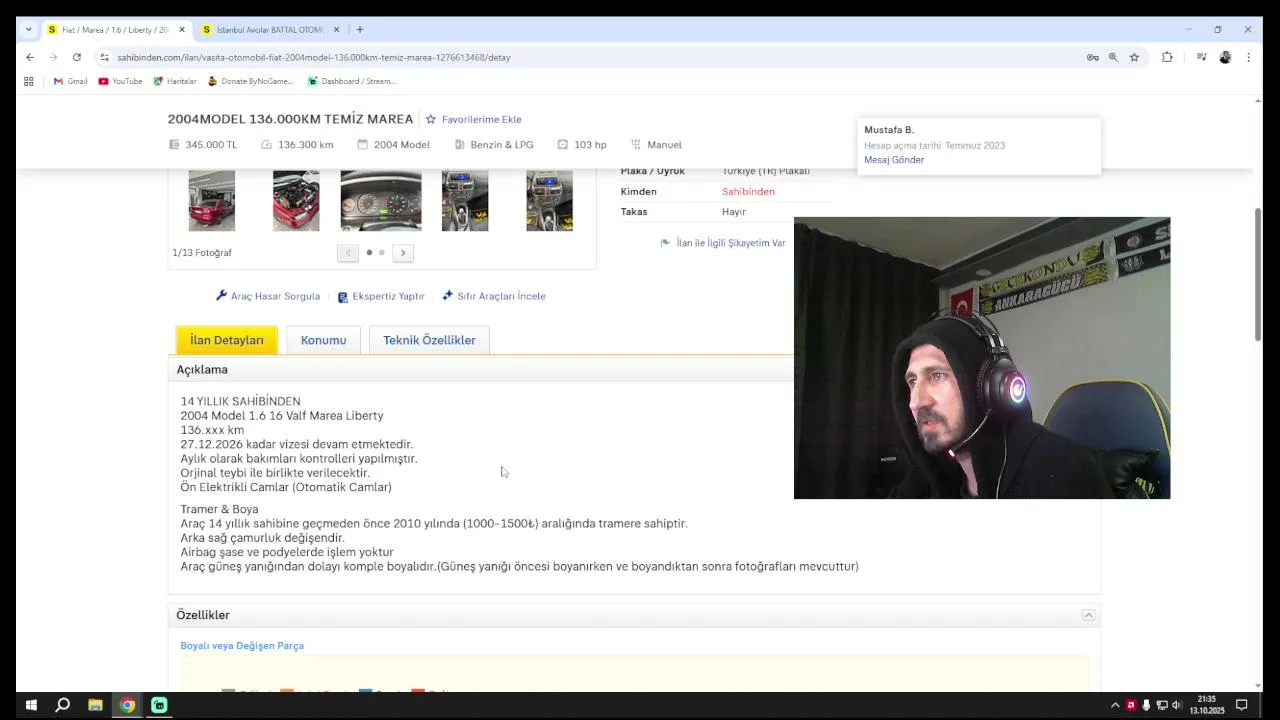The height and width of the screenshot is (720, 1280).
Task: Switch to the İstanbul Avcılar BATTAL OTOMOTİV tab
Action: coord(270,30)
